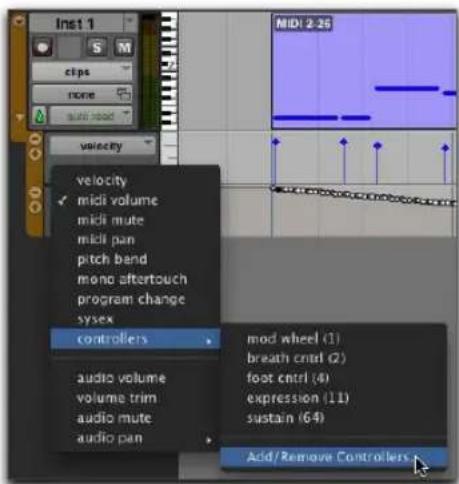This screenshot has height=484, width=459.
Task: Choose midi volume in the menu
Action: tap(135, 200)
